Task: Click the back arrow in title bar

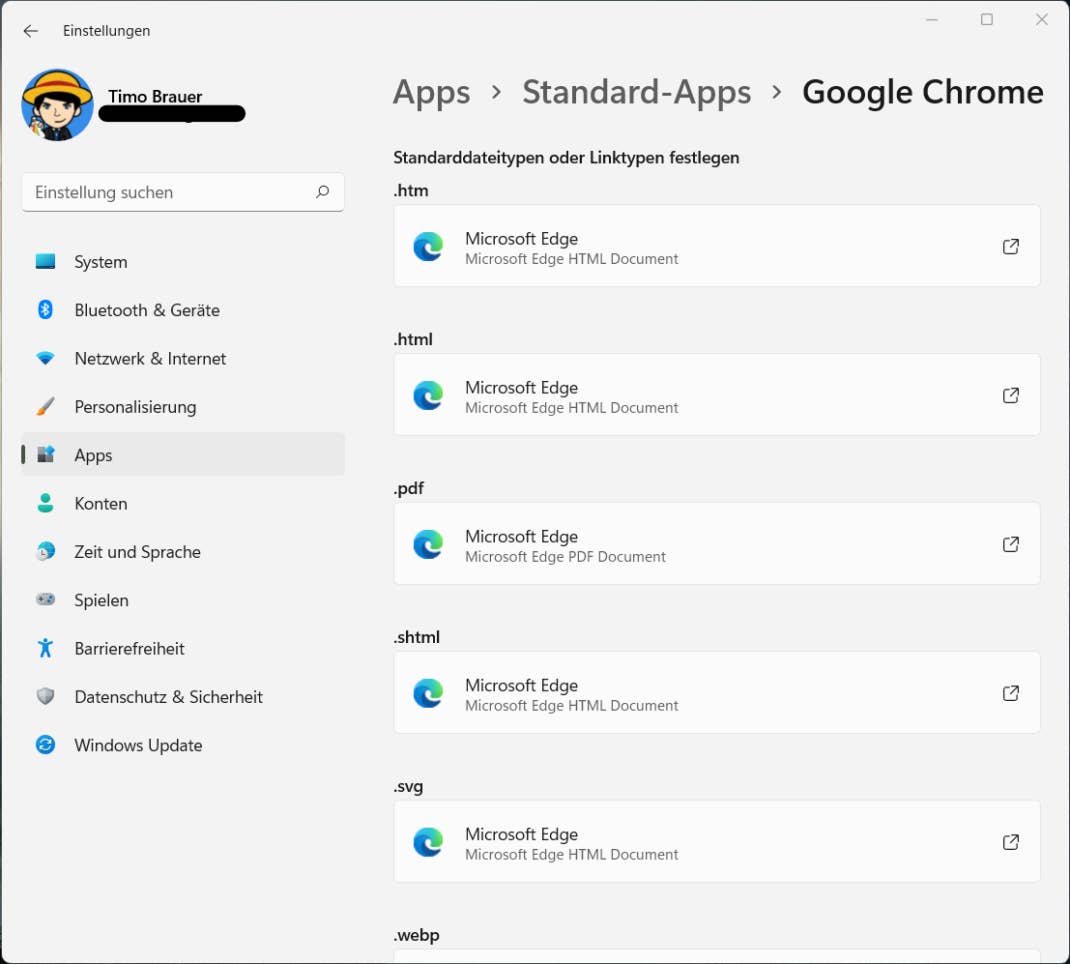Action: click(x=31, y=31)
